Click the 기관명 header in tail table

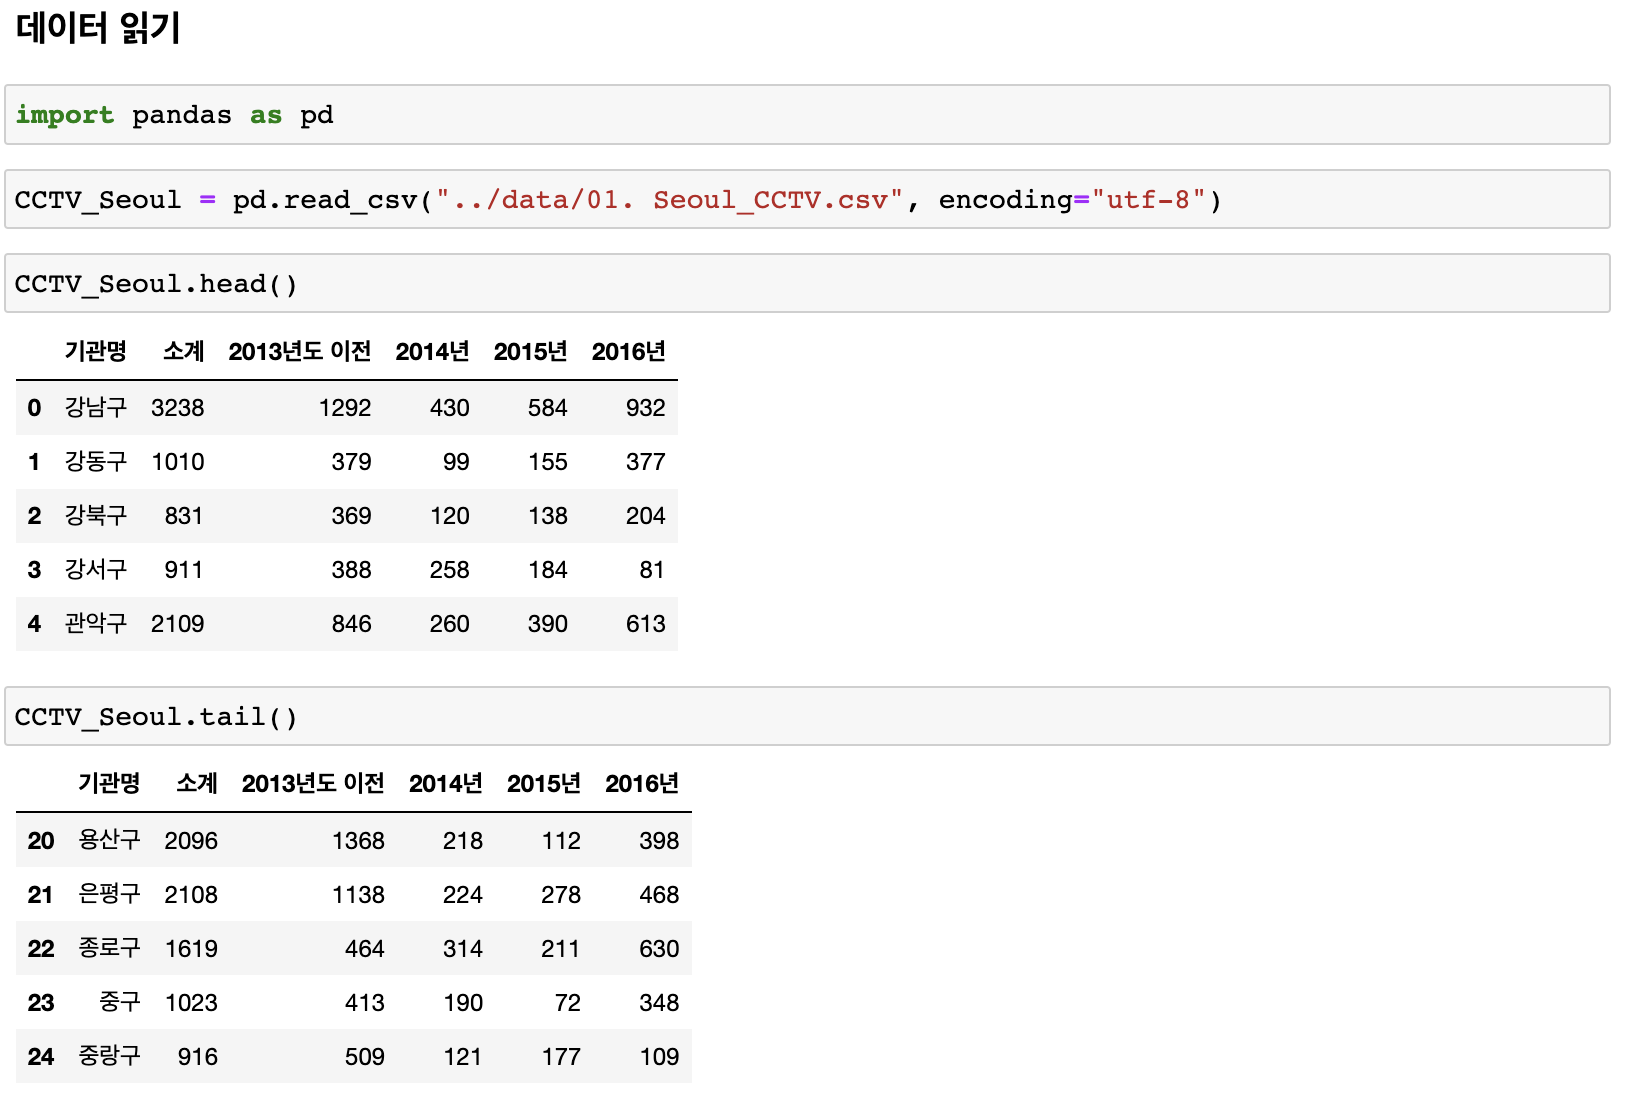click(109, 783)
